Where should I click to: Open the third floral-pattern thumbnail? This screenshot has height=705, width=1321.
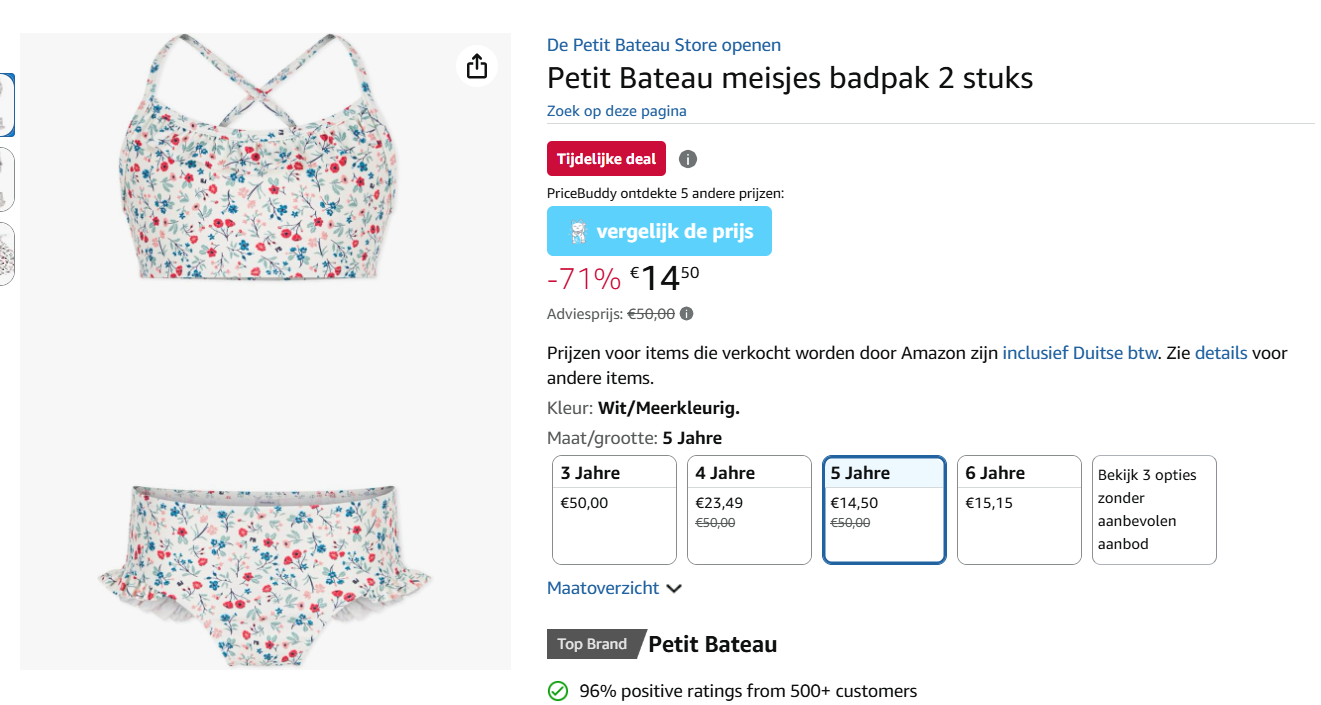(6, 253)
